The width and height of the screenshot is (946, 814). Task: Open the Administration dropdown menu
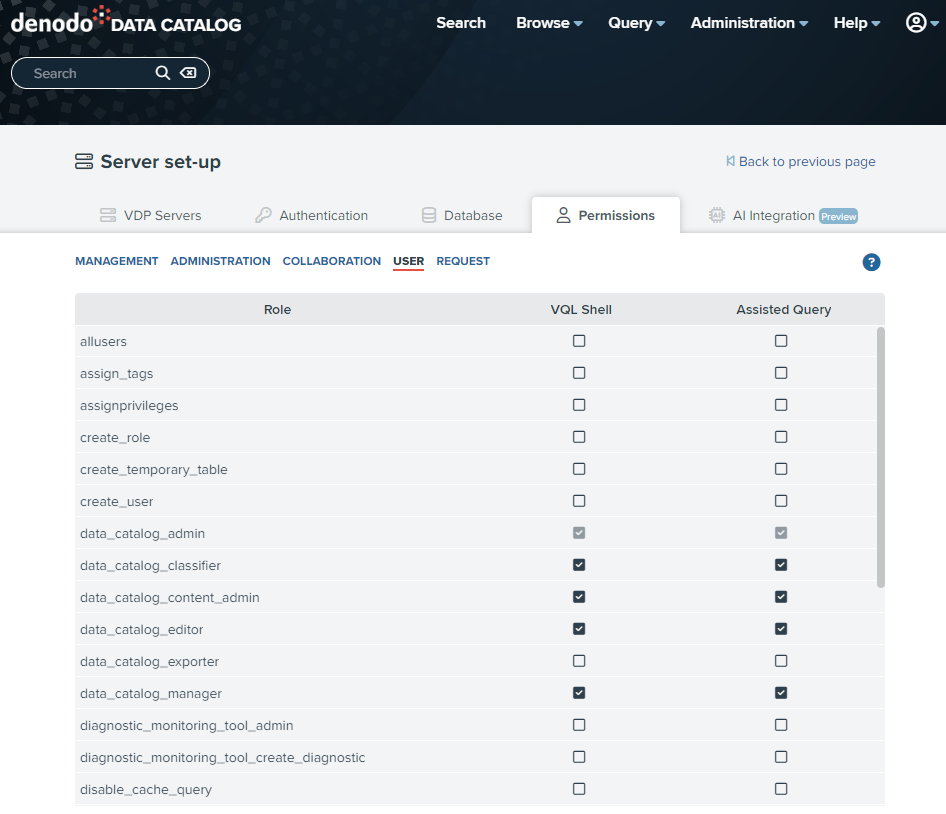(749, 23)
